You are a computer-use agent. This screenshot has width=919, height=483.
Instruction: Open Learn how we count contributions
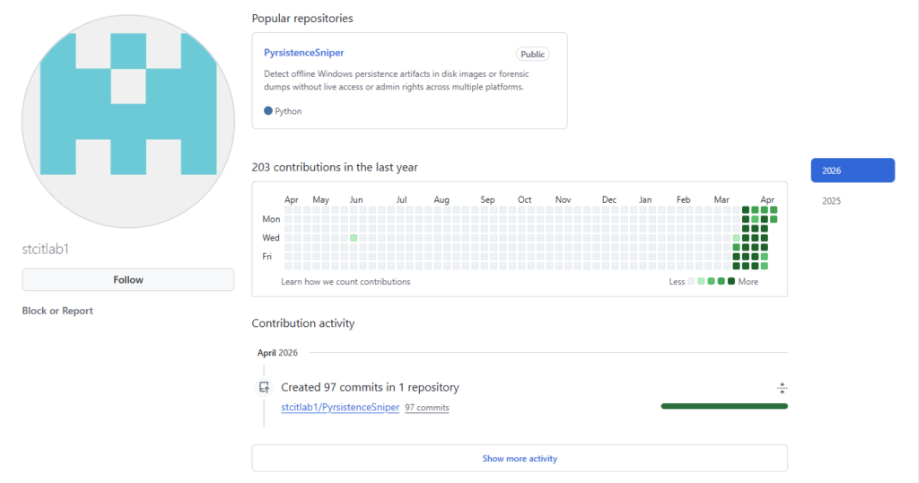(346, 282)
